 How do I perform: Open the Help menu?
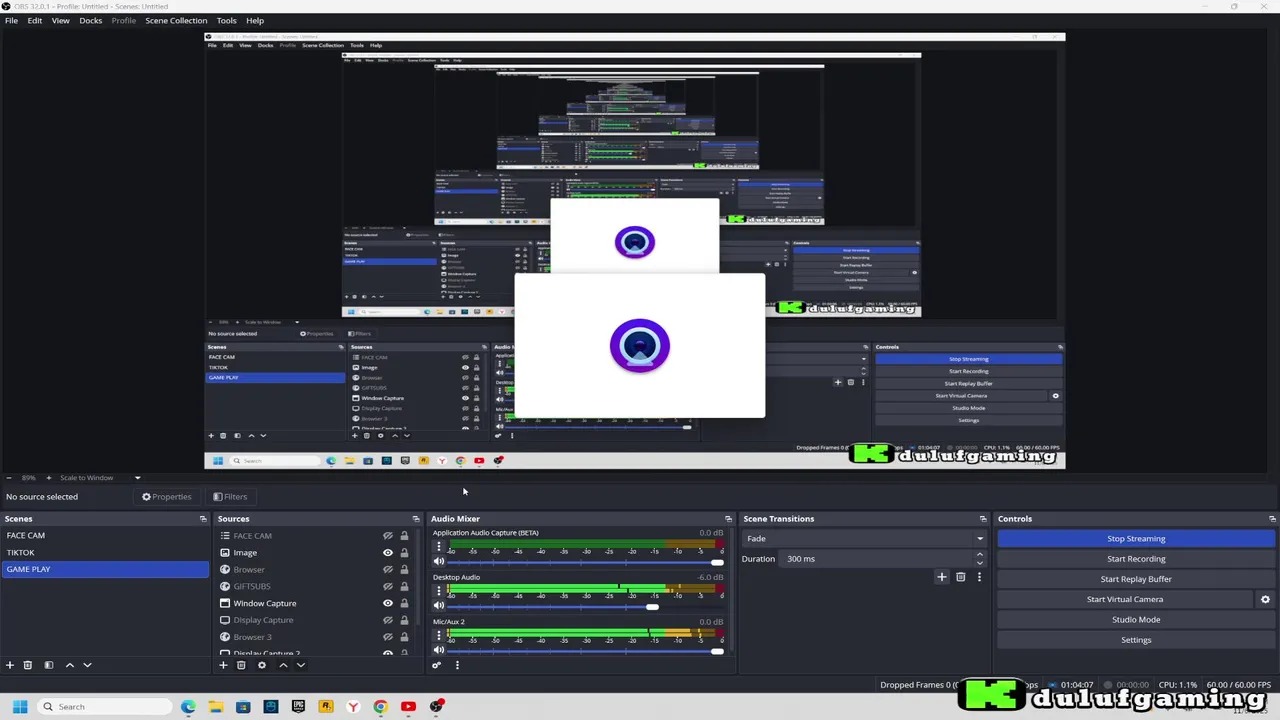point(255,20)
